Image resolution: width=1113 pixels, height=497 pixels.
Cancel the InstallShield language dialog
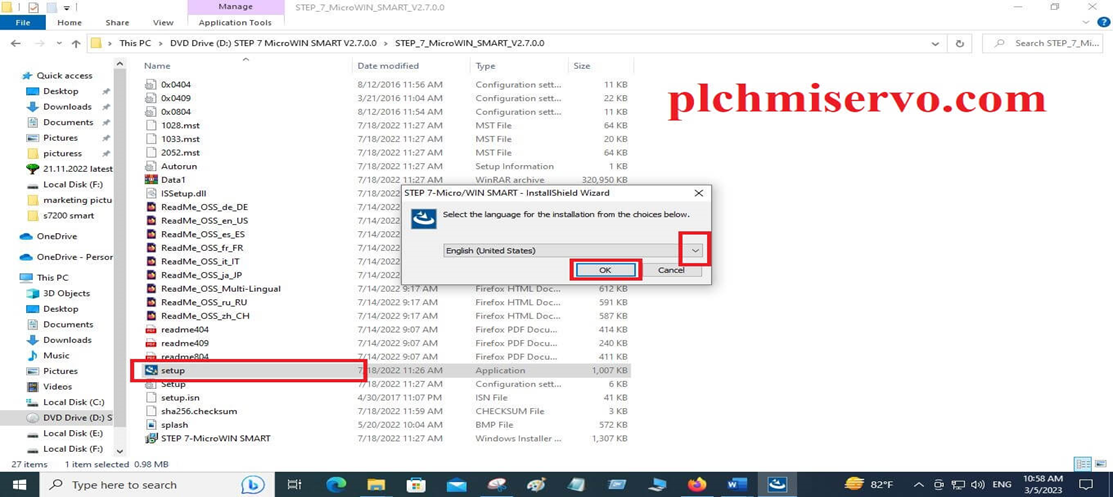(x=671, y=270)
